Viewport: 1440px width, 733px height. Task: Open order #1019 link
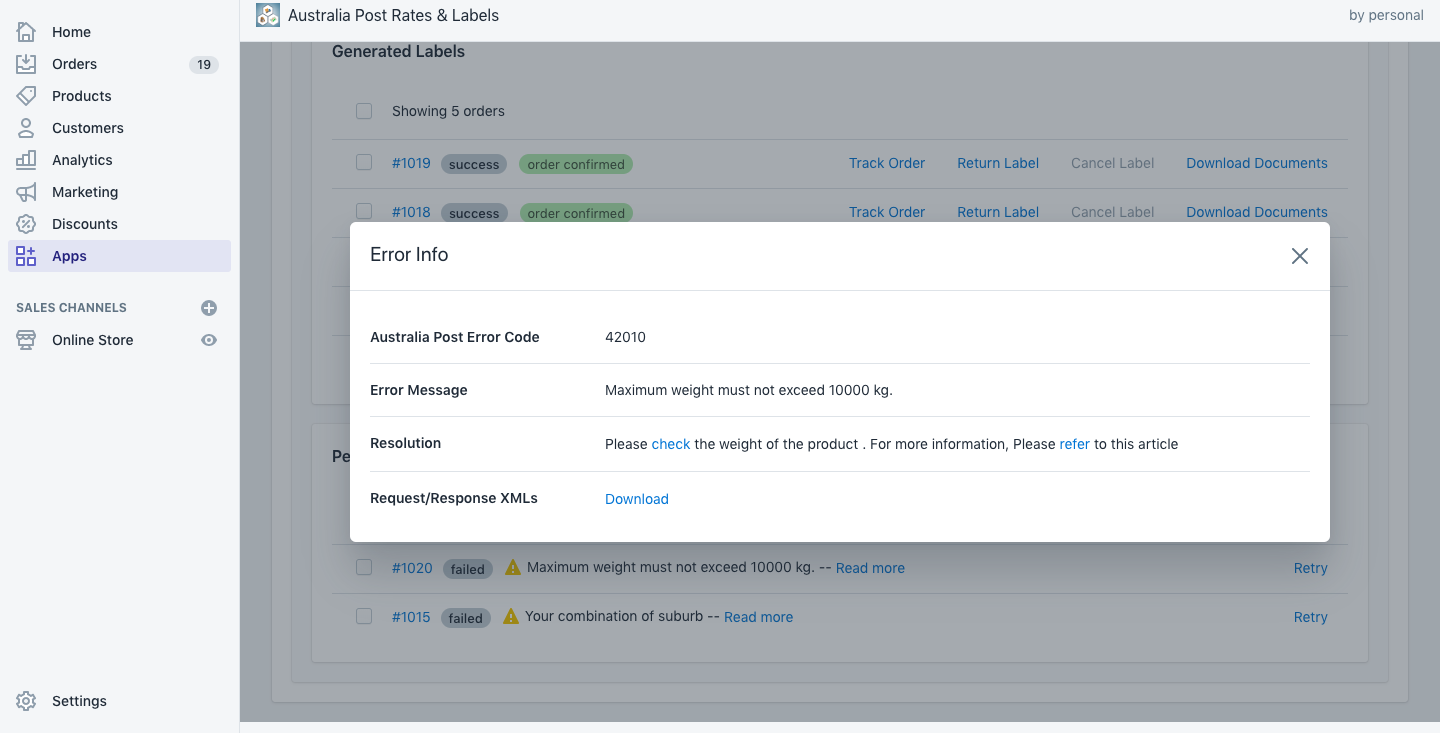(x=411, y=163)
